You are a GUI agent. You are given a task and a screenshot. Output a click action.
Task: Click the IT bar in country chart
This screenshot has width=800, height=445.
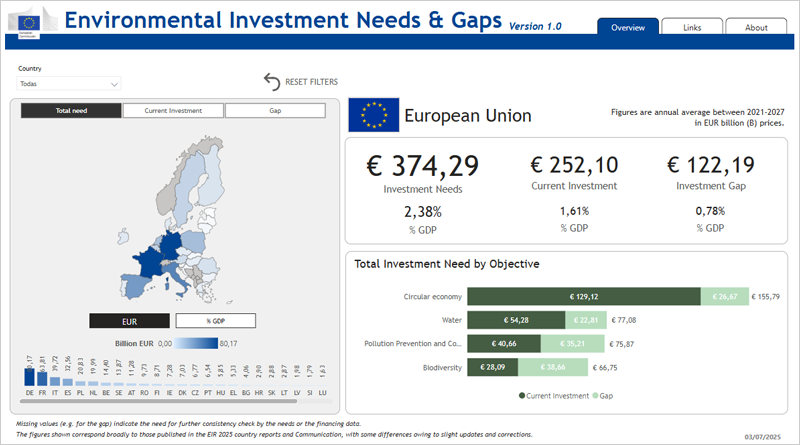pyautogui.click(x=55, y=381)
